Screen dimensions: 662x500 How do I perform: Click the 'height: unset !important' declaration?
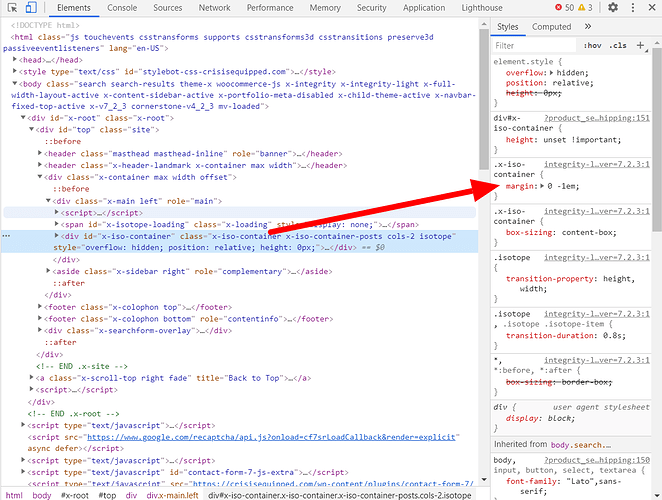563,140
